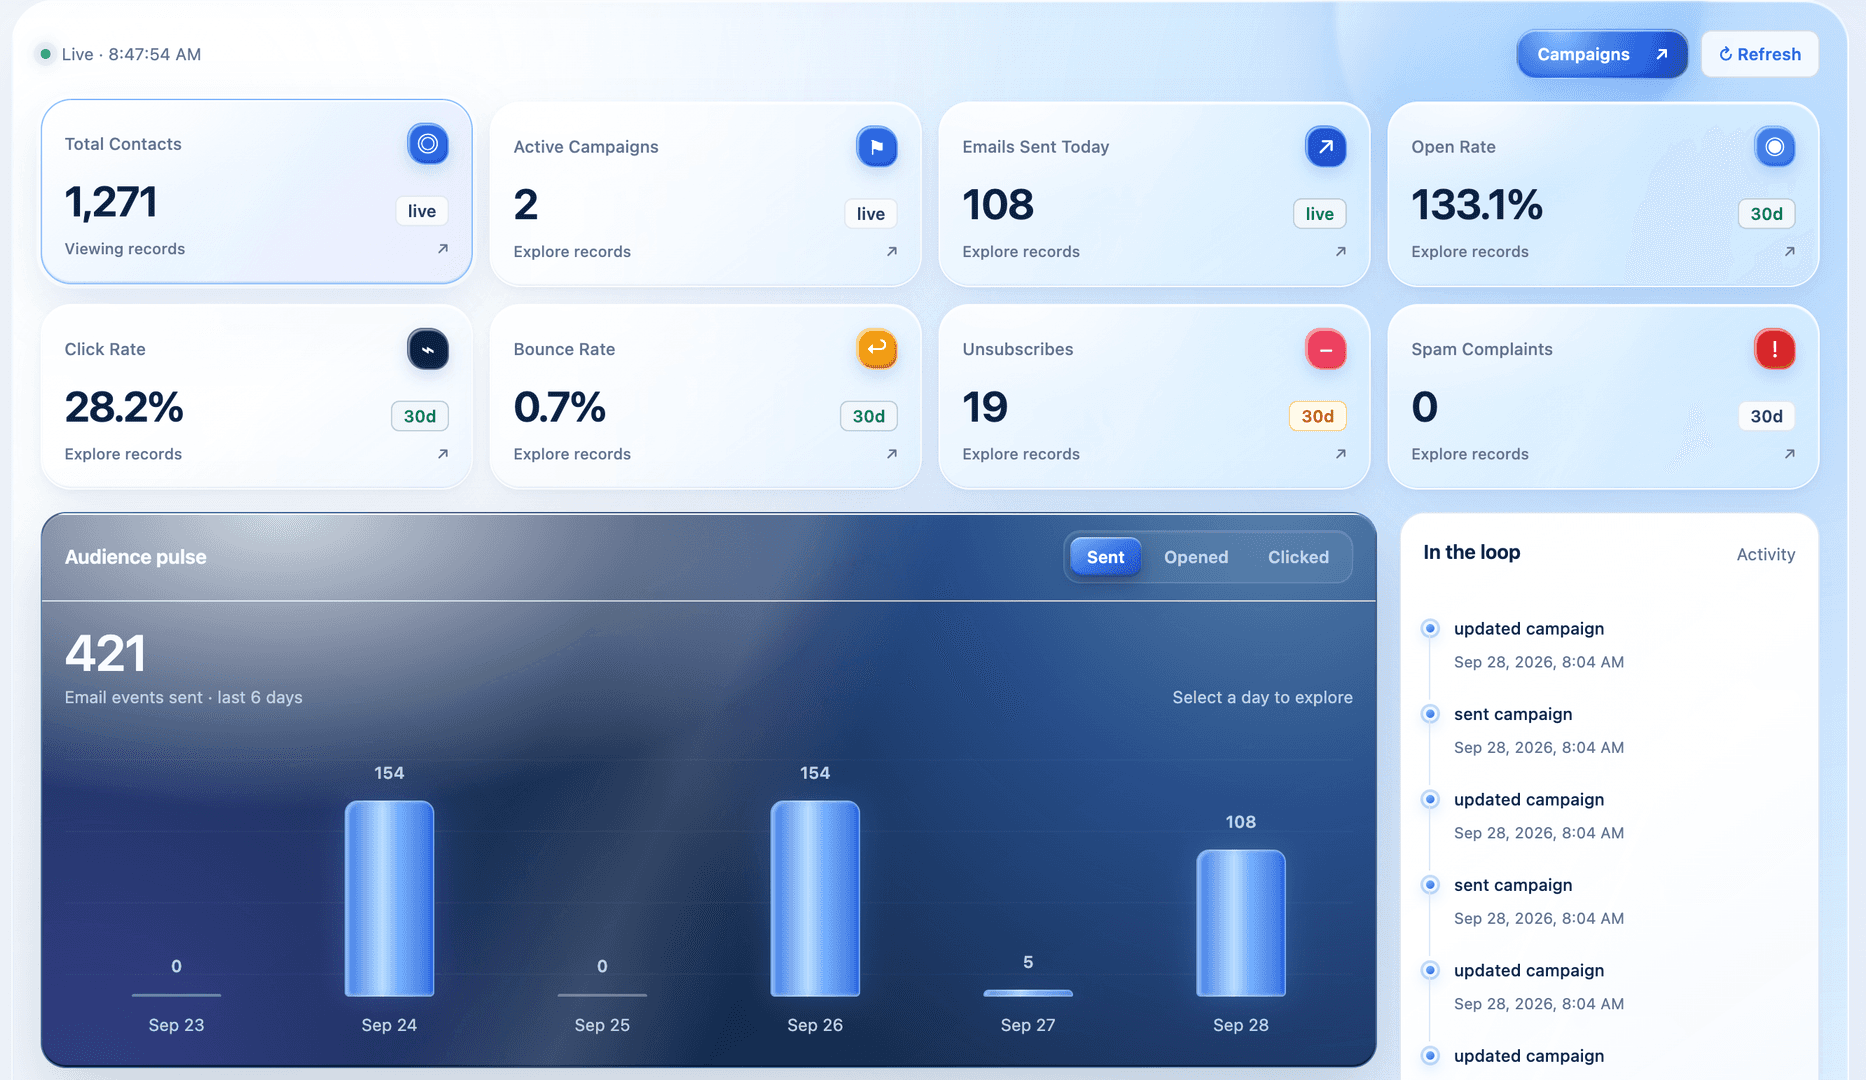Open the Click Rate explore arrow
Viewport: 1866px width, 1080px height.
coord(442,454)
